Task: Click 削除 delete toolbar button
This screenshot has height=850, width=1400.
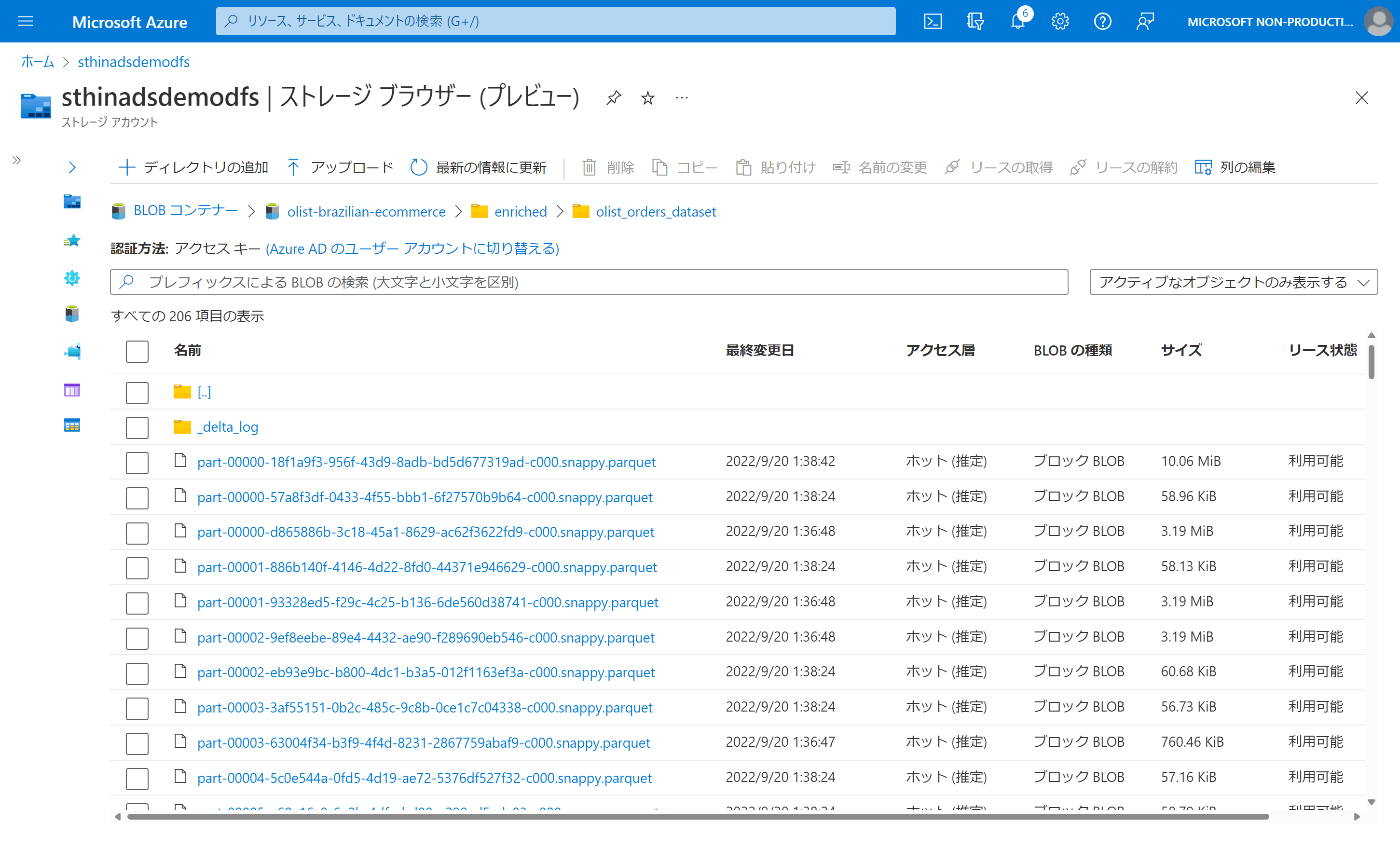Action: pyautogui.click(x=608, y=168)
